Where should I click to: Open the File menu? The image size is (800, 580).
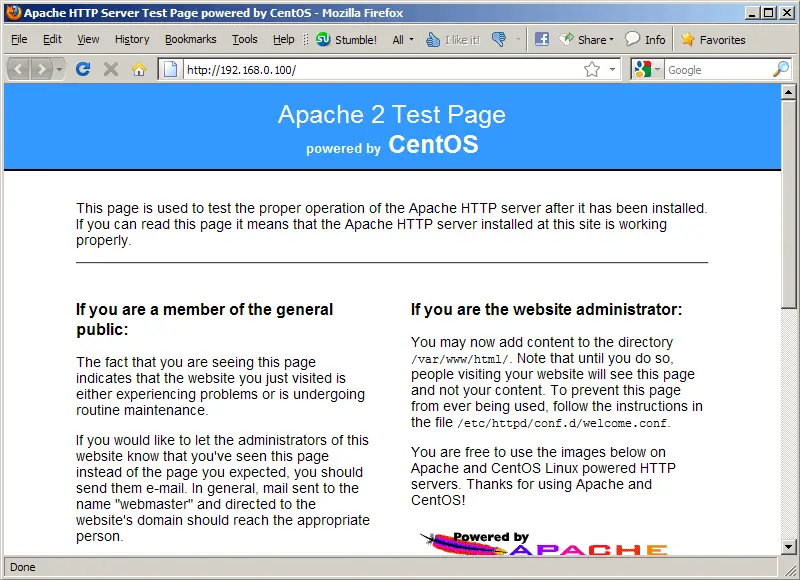click(x=19, y=39)
